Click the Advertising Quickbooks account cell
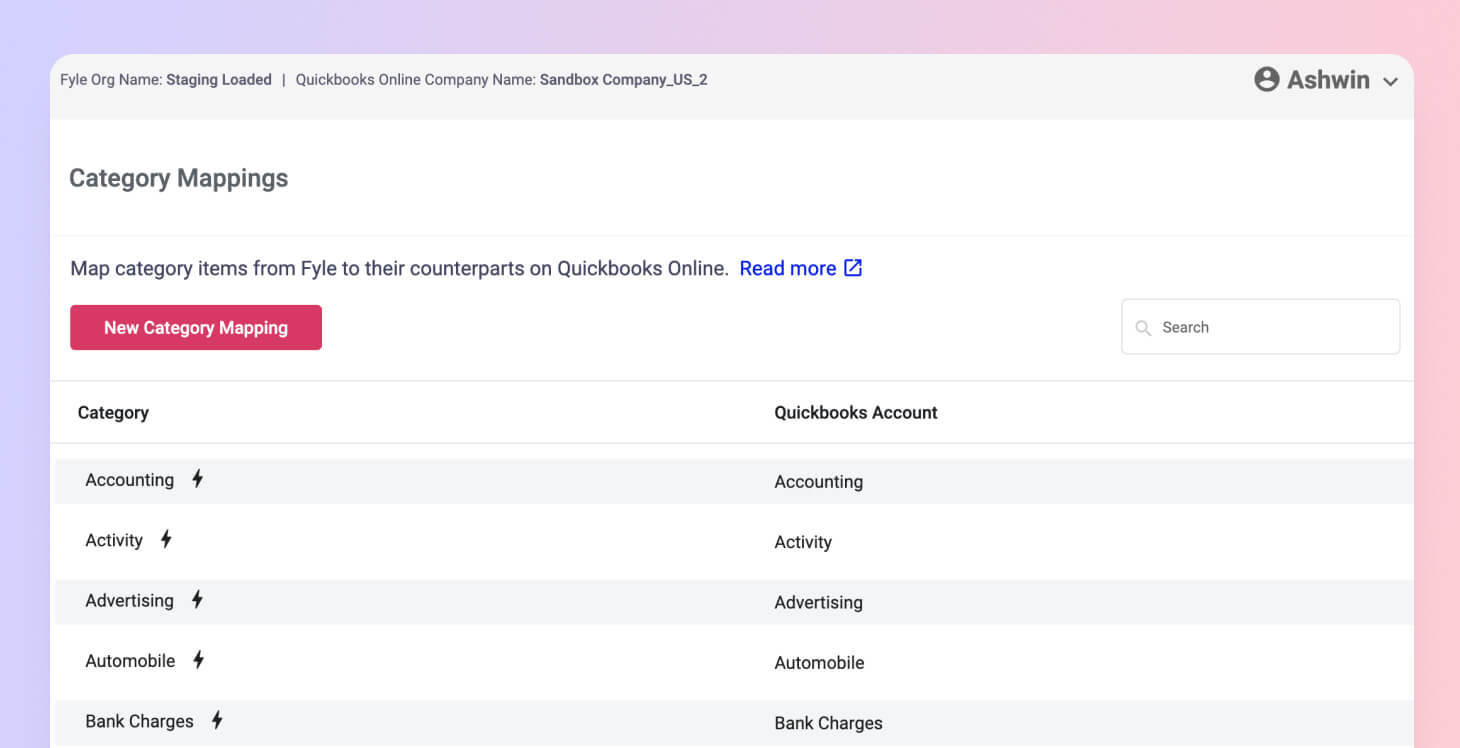The width and height of the screenshot is (1460, 748). [818, 602]
